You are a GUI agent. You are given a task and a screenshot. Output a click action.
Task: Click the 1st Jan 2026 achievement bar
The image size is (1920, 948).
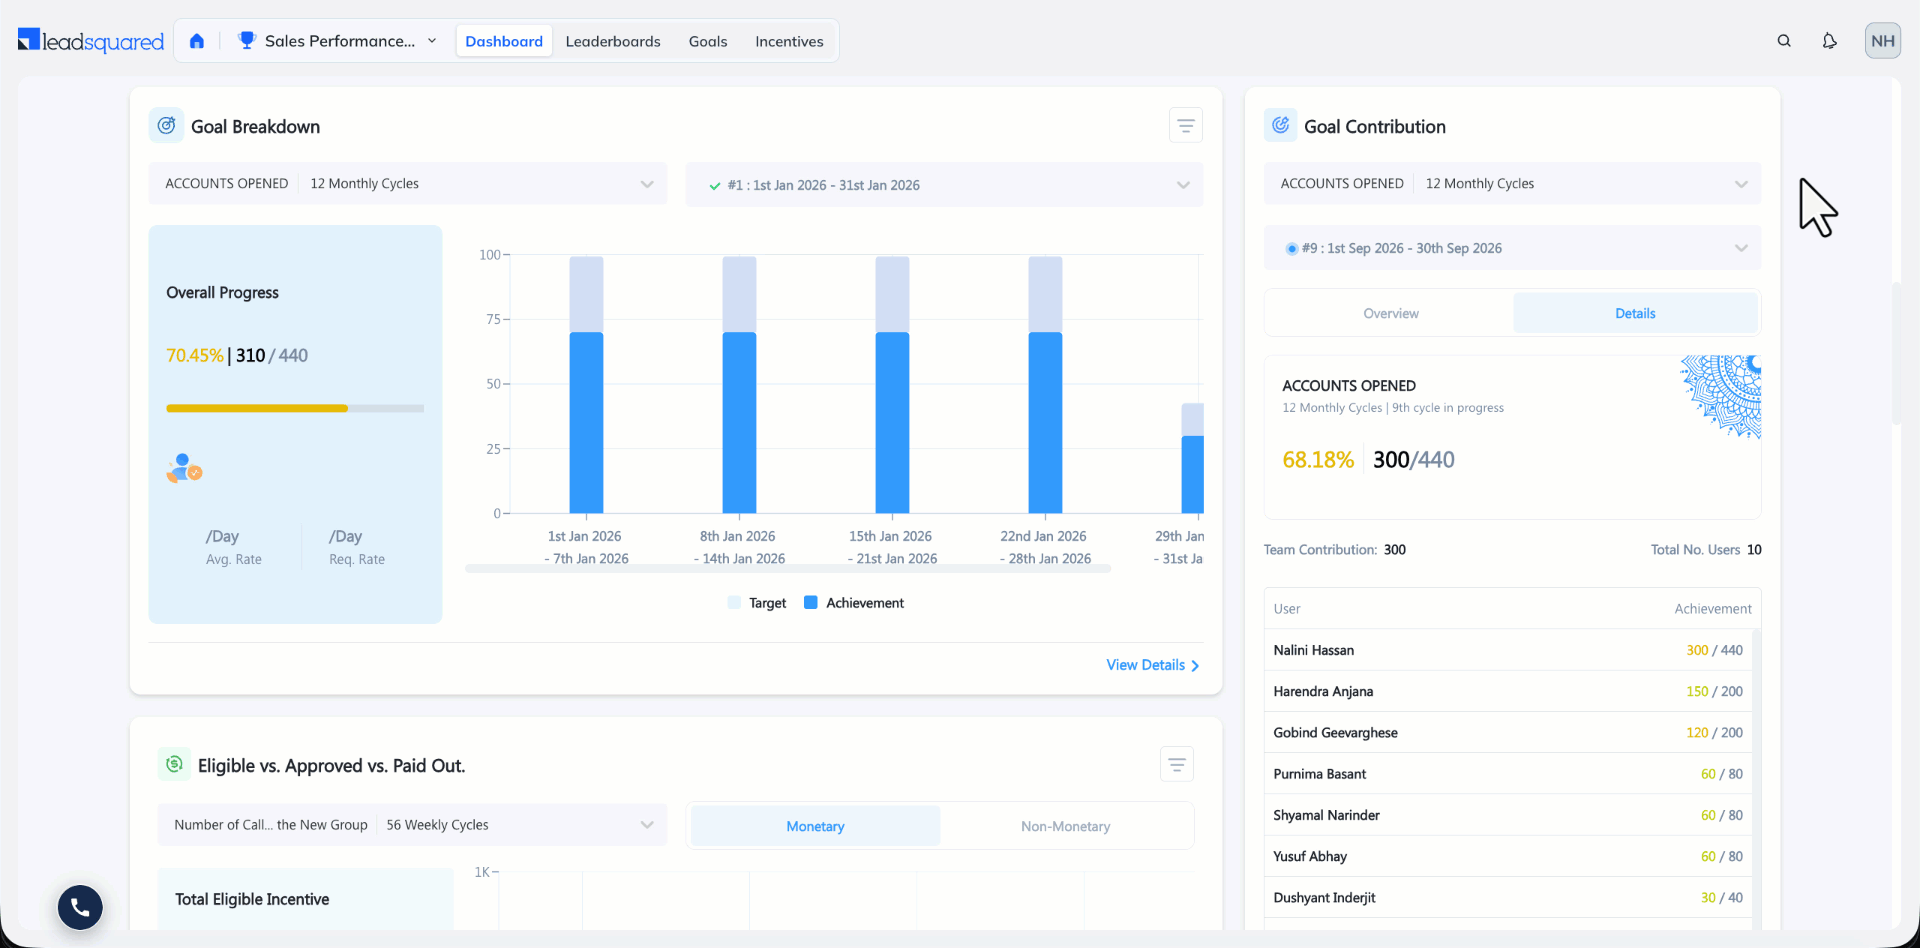pyautogui.click(x=586, y=423)
